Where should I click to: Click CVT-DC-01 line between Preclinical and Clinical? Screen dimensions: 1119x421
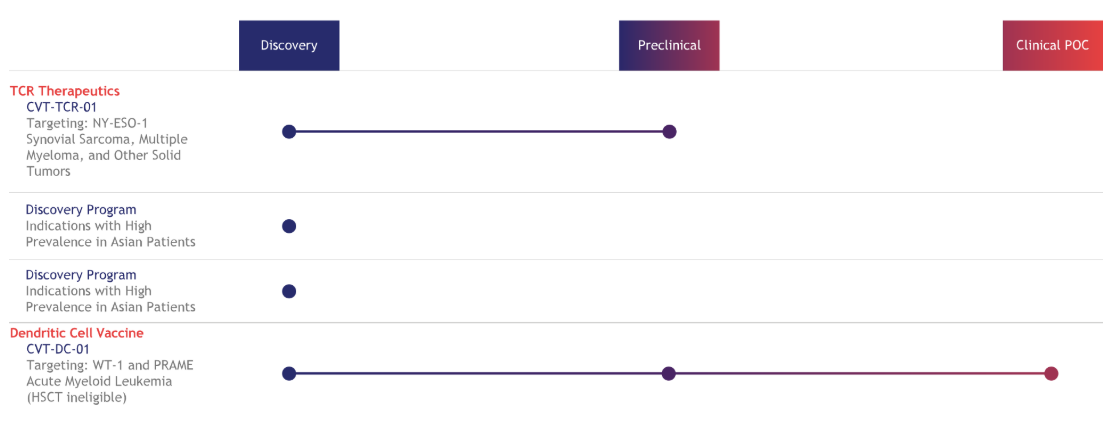tap(860, 373)
